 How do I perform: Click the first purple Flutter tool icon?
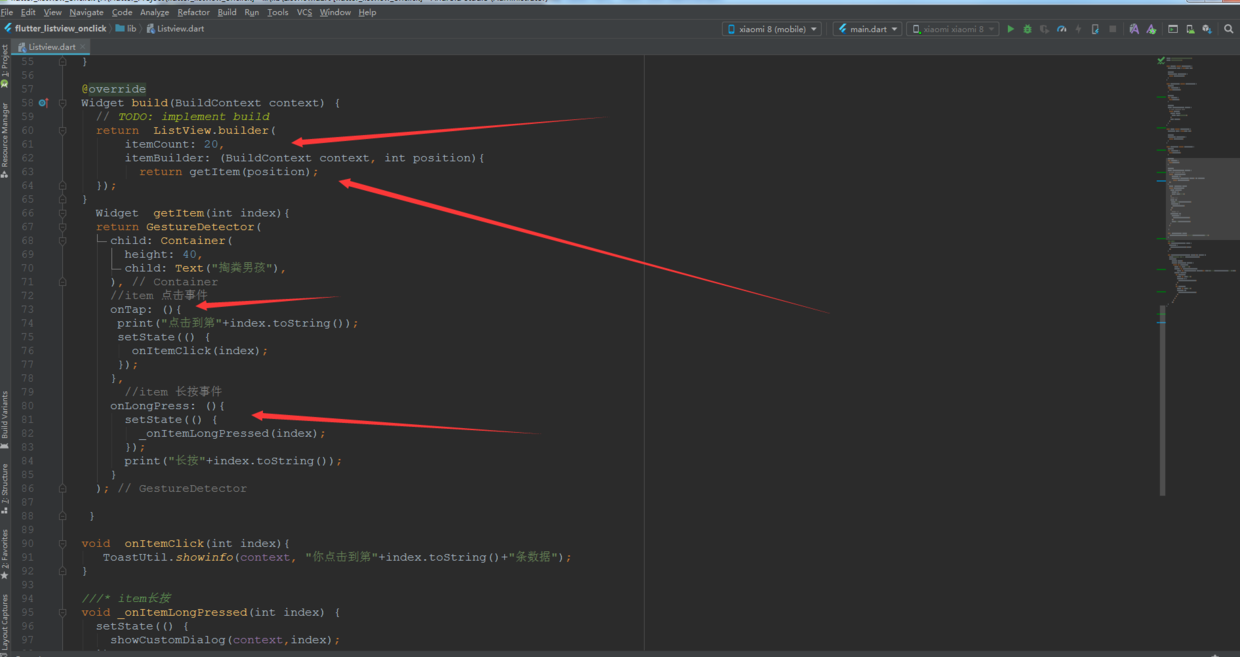tap(1134, 29)
